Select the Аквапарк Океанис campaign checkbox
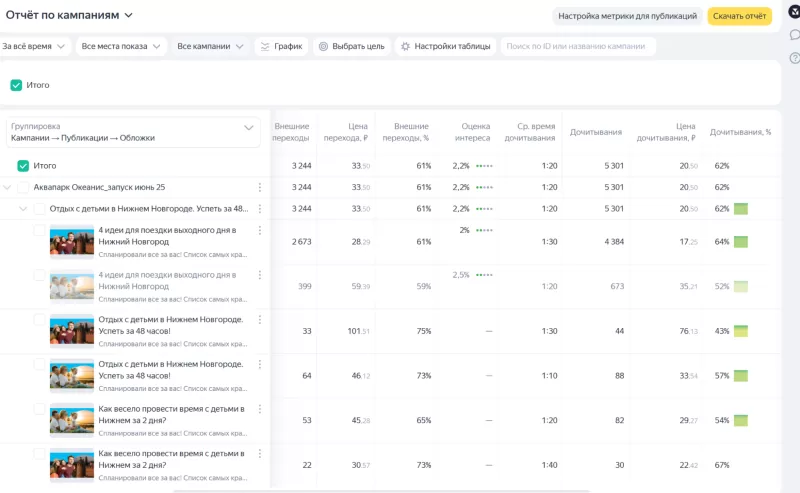The height and width of the screenshot is (493, 800). pos(25,187)
